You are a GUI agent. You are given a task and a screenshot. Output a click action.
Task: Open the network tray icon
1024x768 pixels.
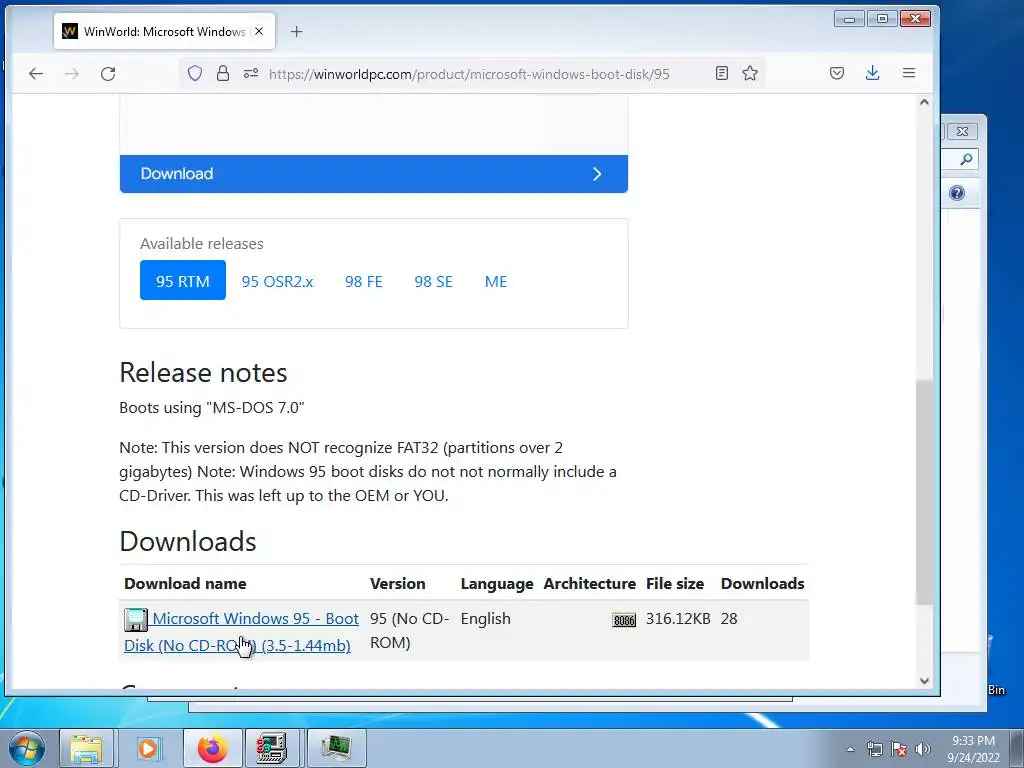coord(874,749)
